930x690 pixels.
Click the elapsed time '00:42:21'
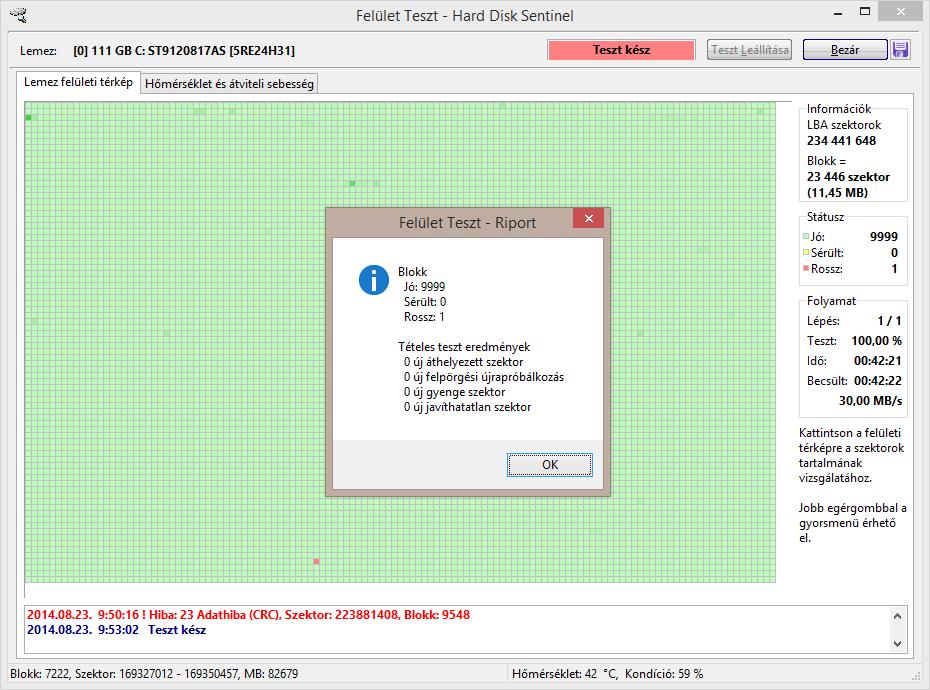point(878,361)
